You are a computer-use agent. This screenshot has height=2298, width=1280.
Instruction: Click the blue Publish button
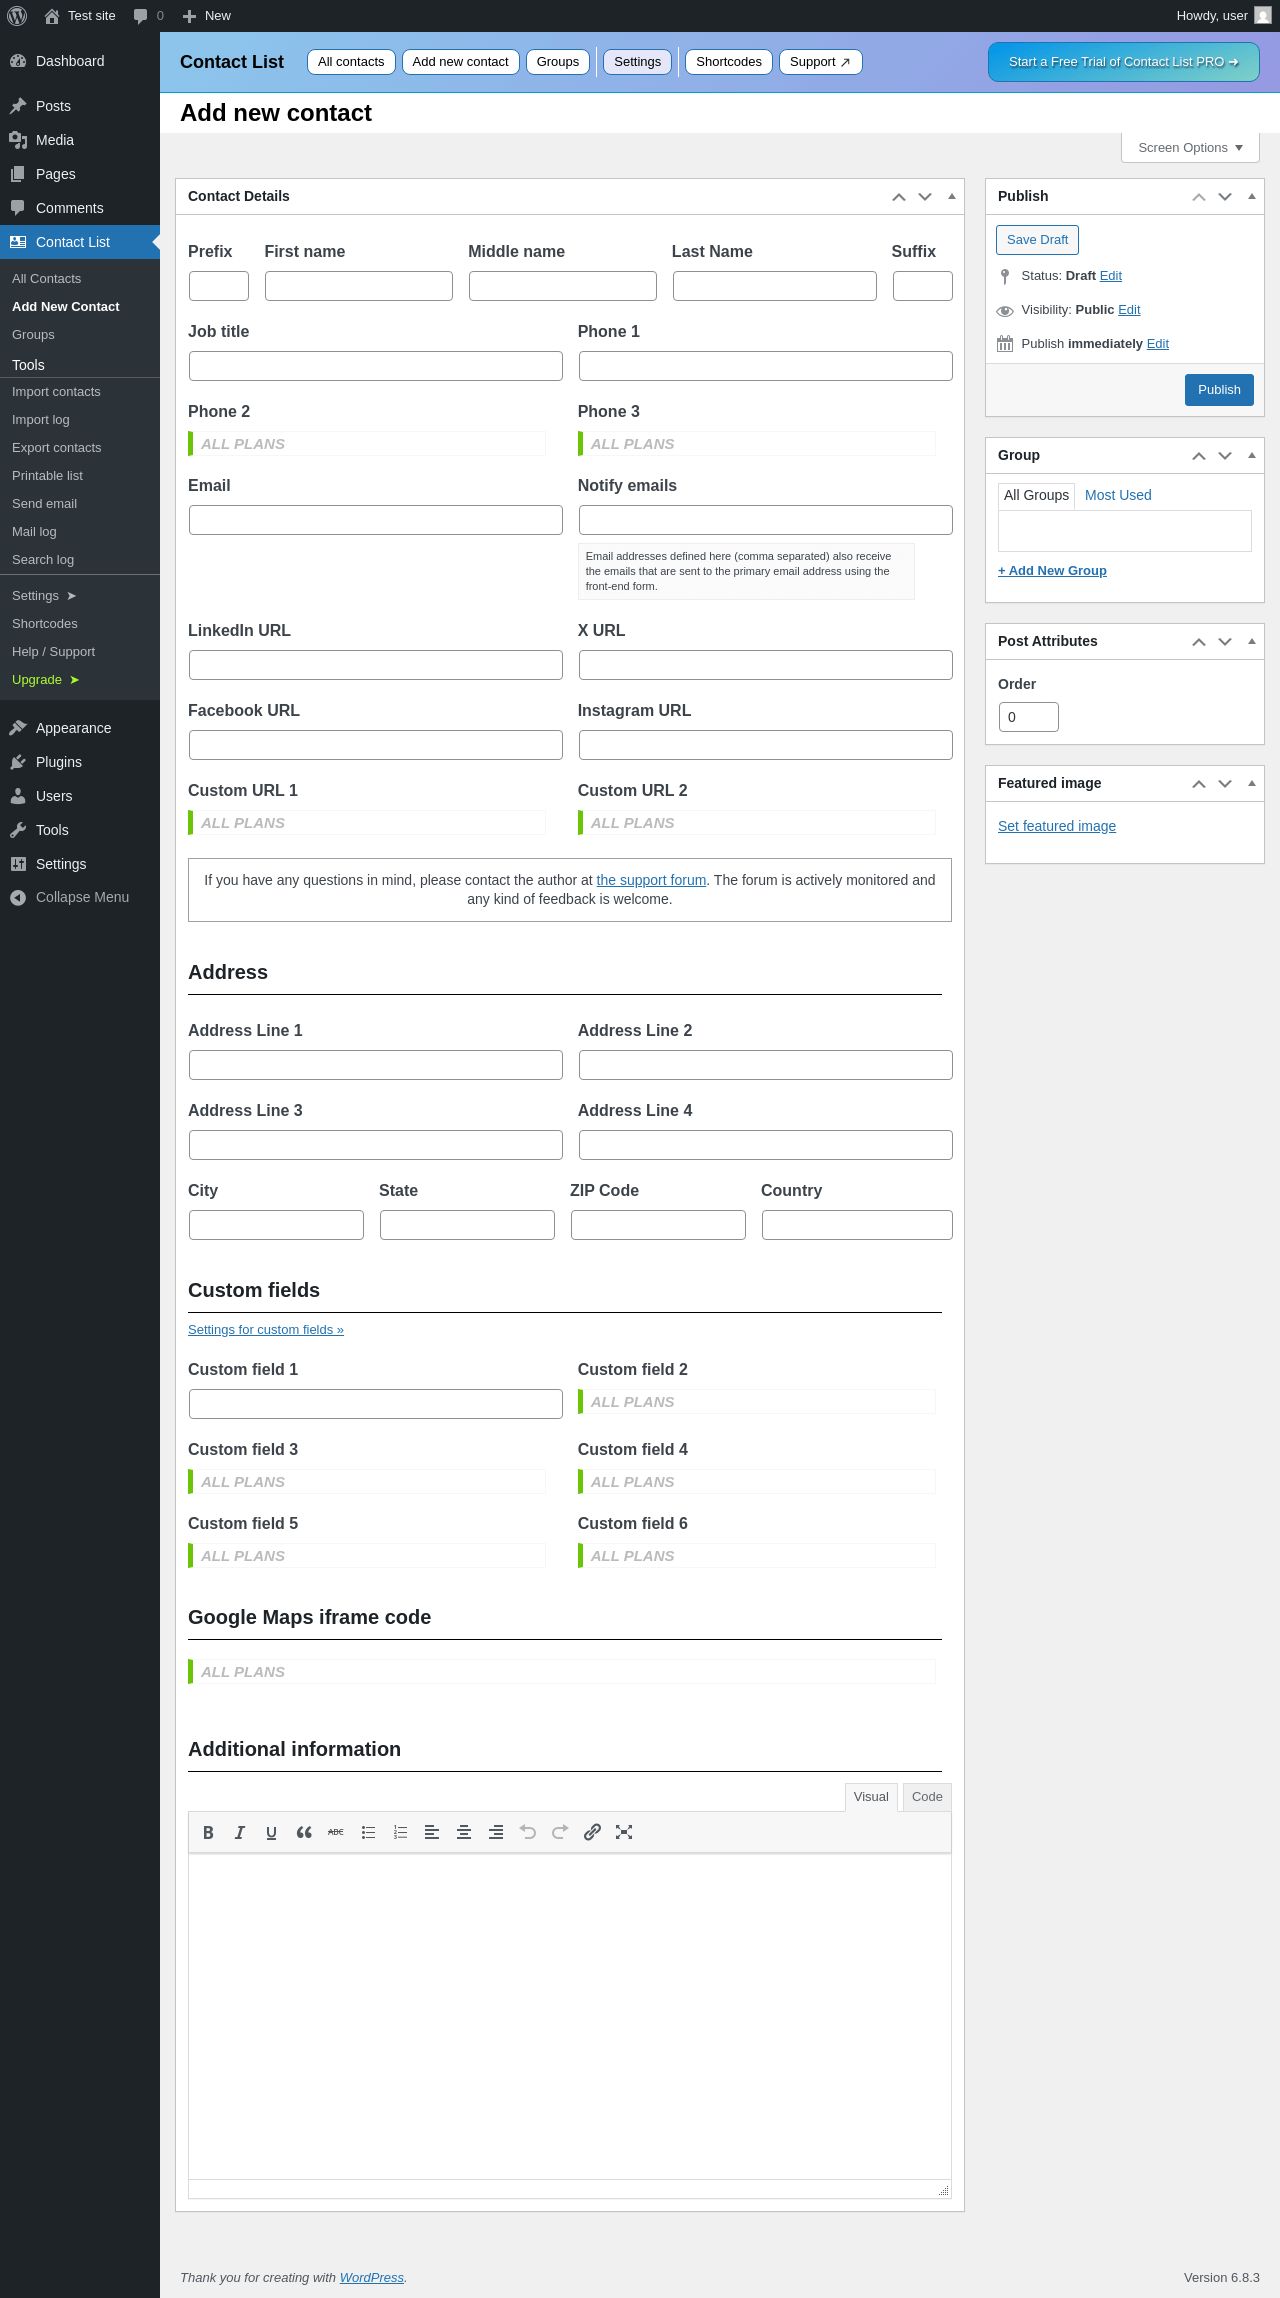tap(1219, 390)
